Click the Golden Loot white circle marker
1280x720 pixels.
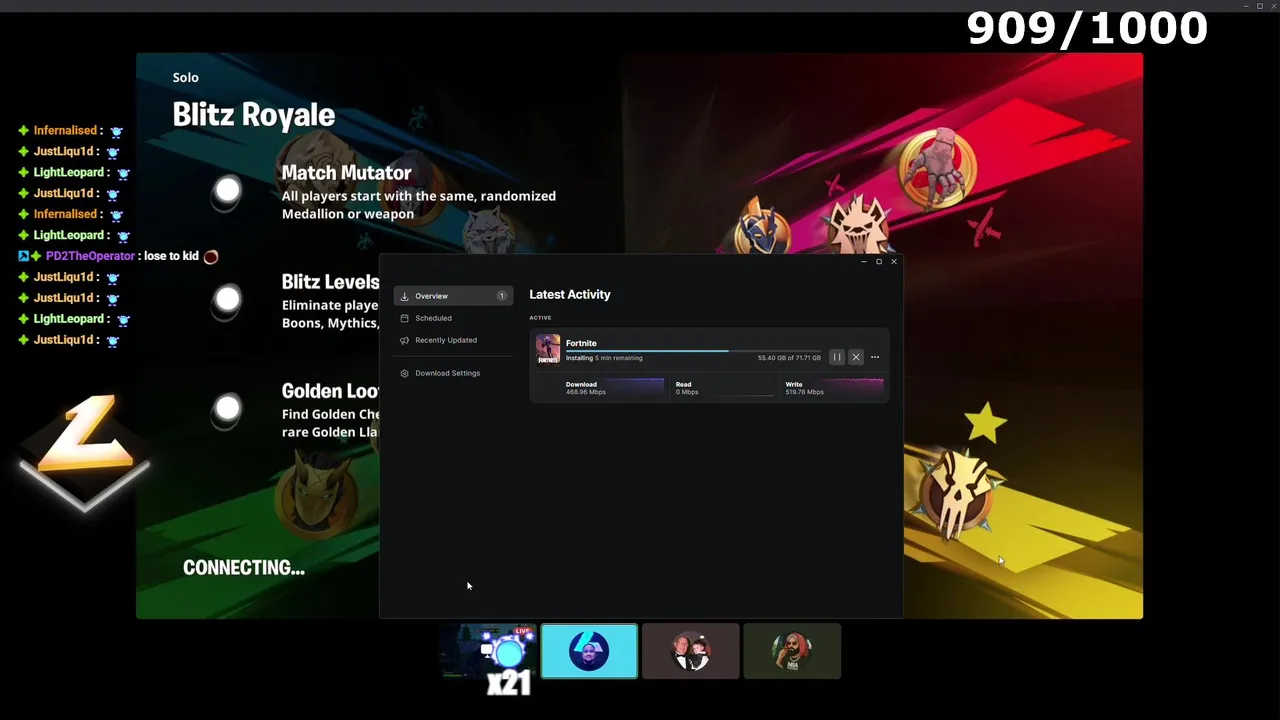coord(228,408)
